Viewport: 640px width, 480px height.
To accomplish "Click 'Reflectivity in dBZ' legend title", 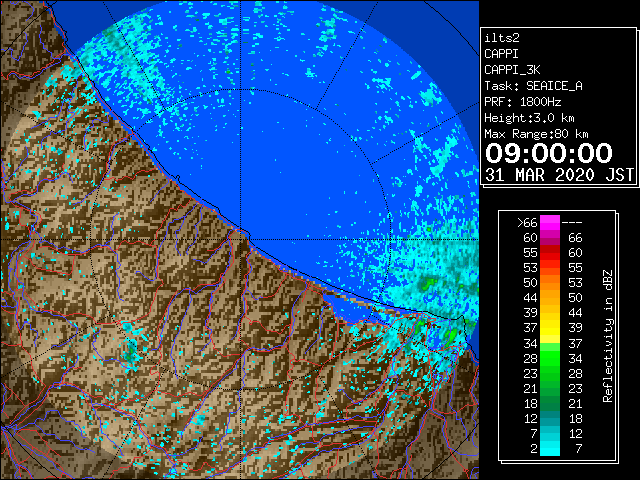I will 607,336.
